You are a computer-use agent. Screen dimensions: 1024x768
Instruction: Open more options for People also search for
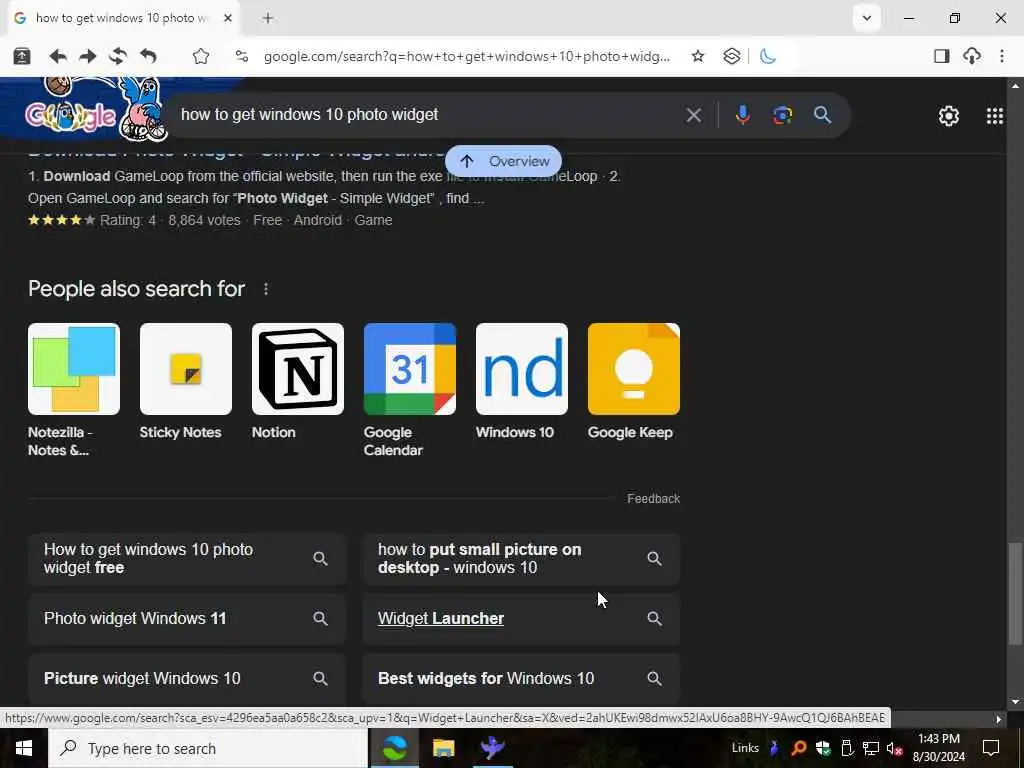click(266, 289)
